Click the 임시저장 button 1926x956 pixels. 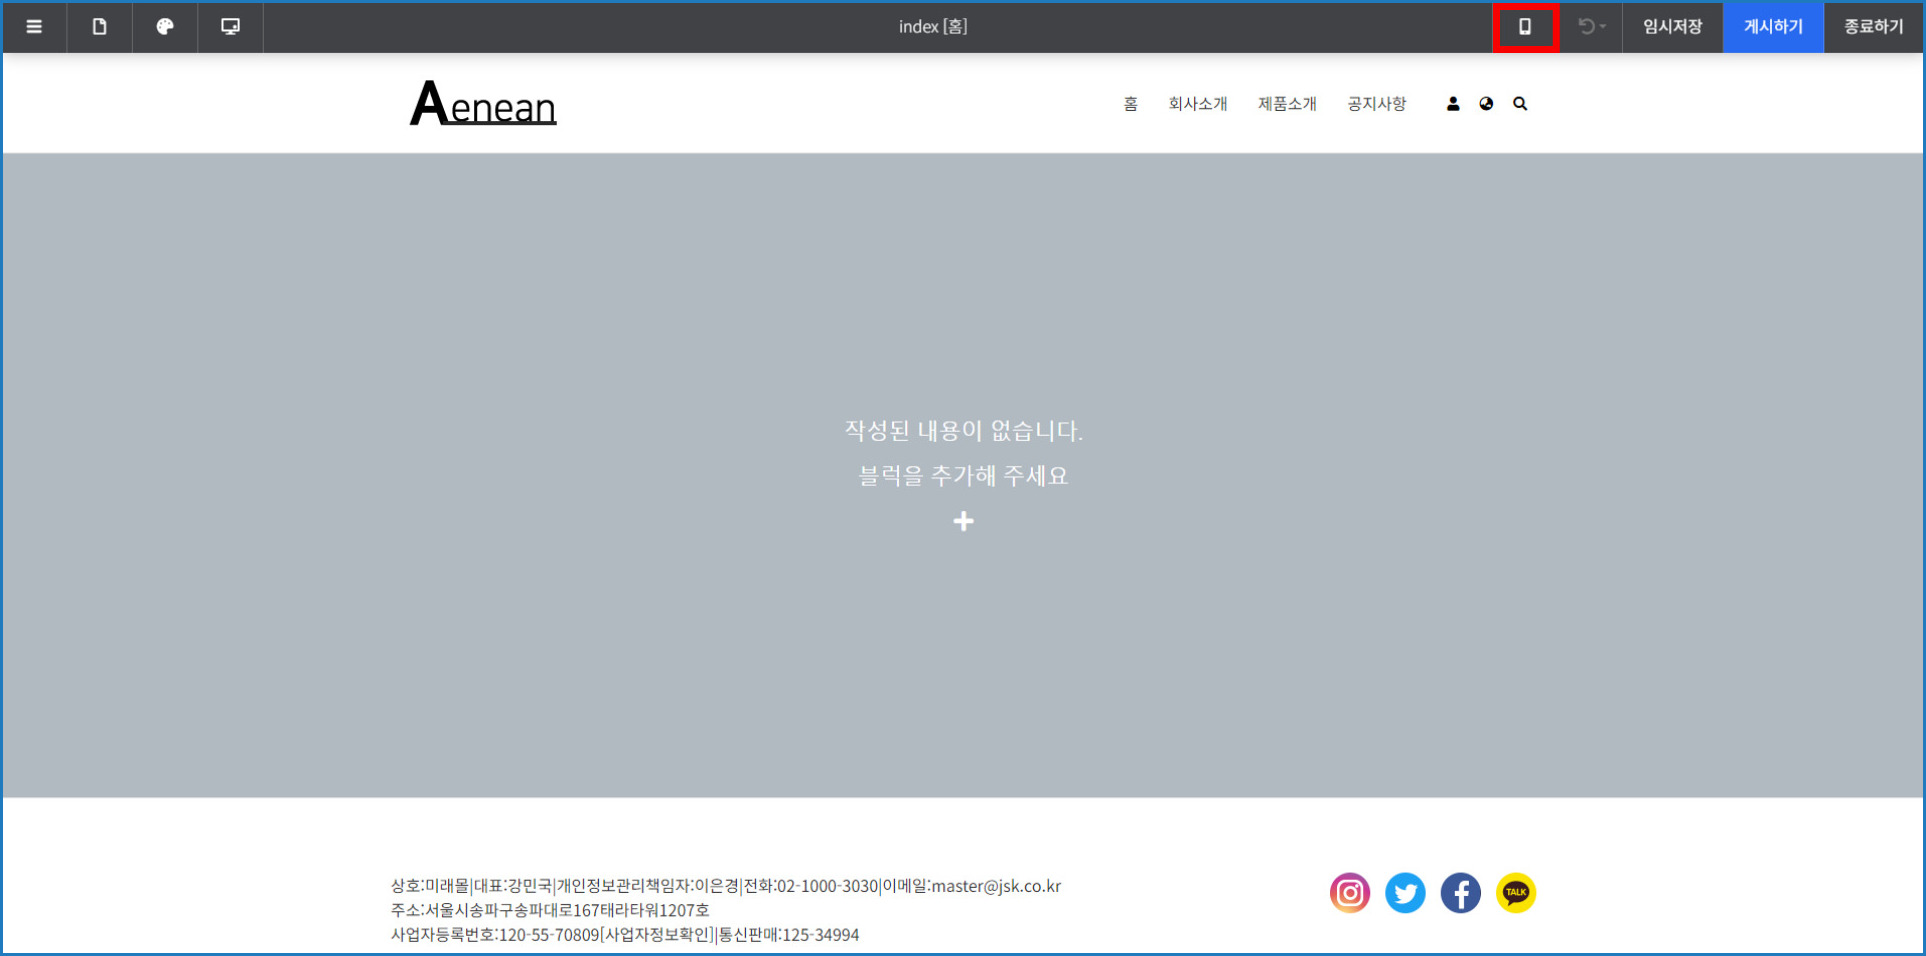(x=1672, y=27)
